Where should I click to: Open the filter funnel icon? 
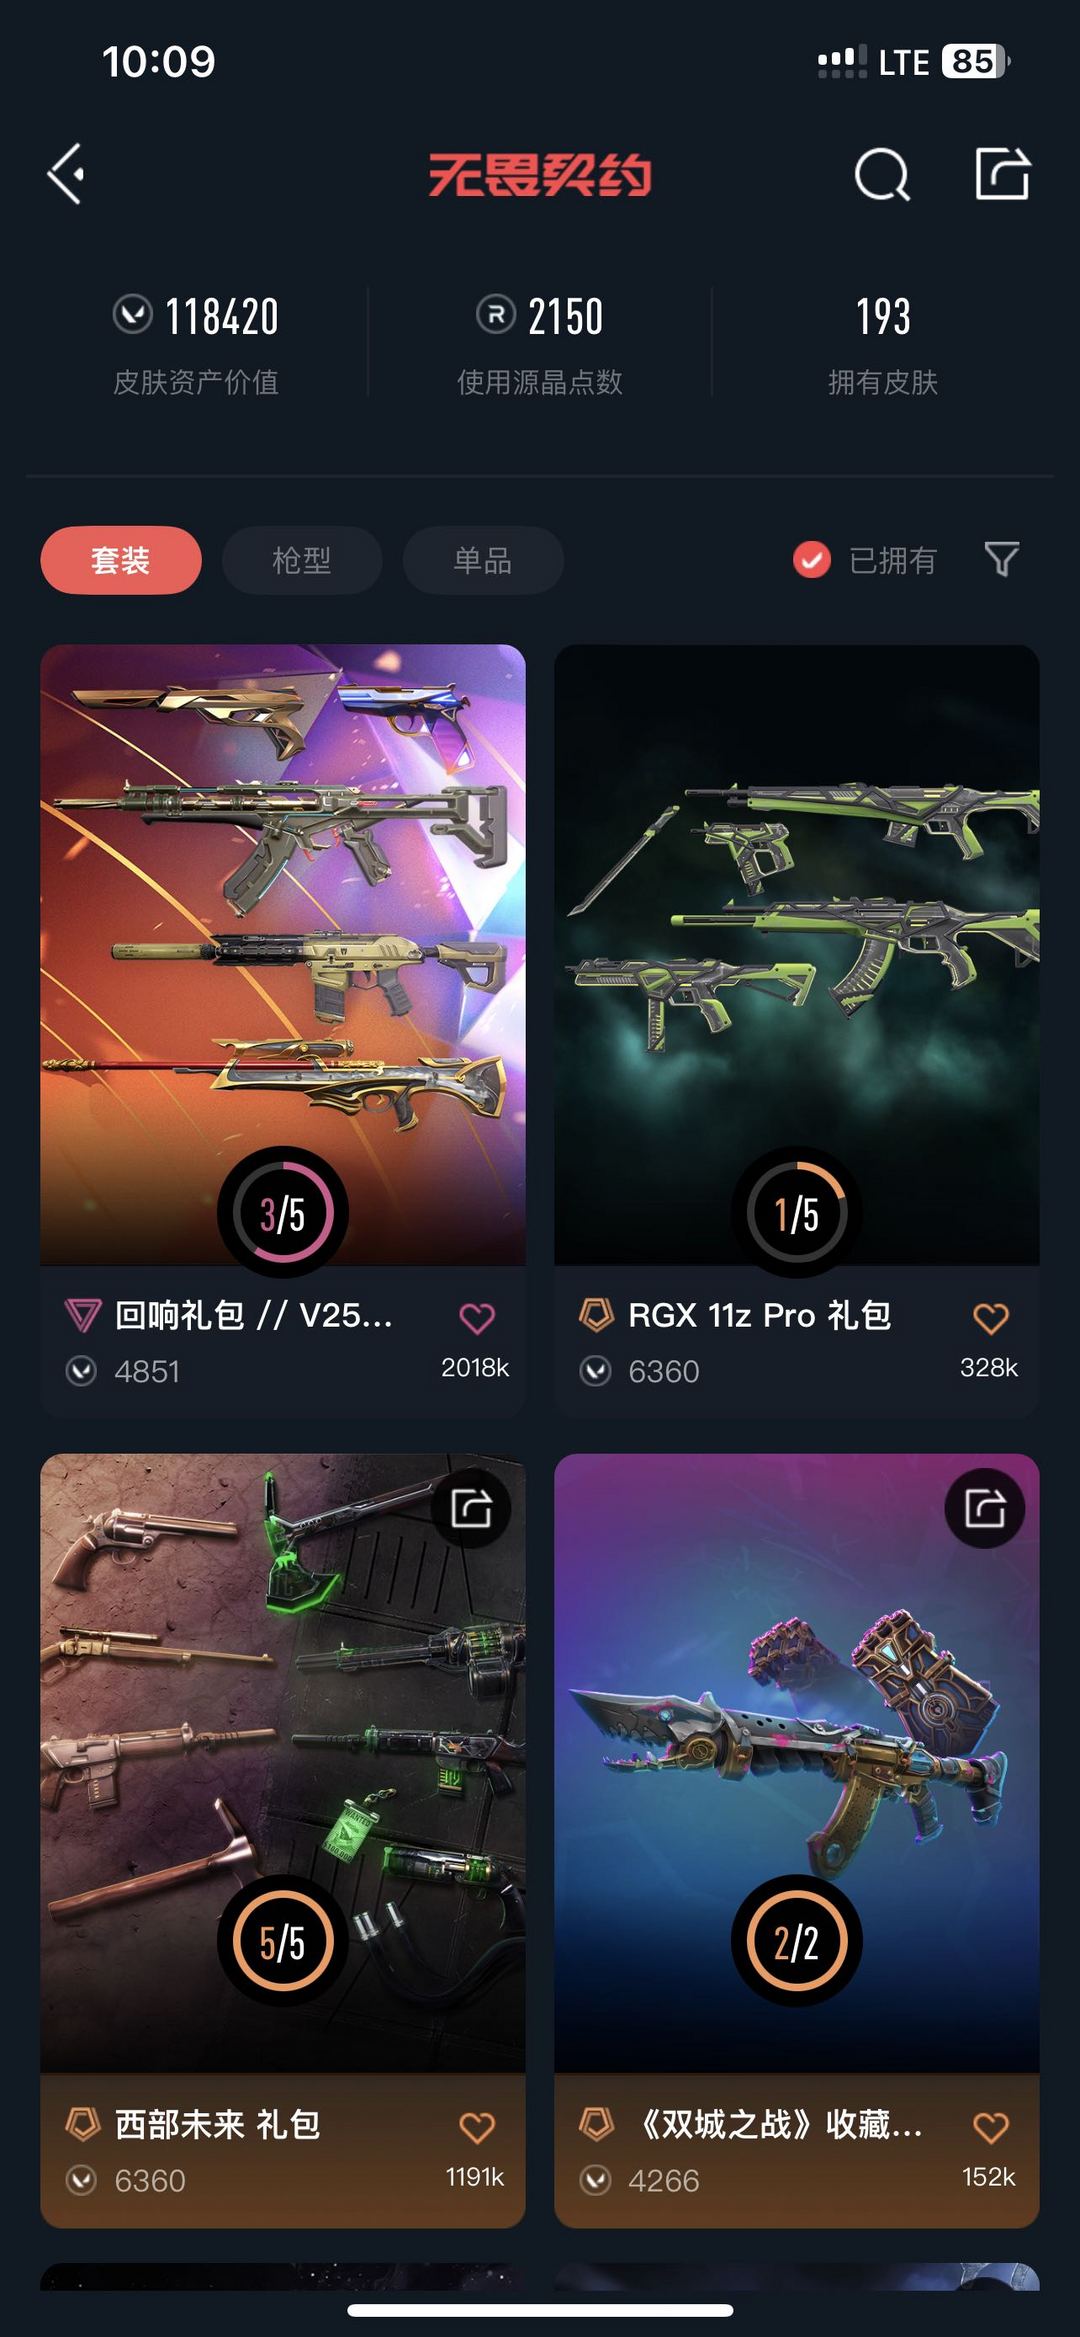[1001, 559]
